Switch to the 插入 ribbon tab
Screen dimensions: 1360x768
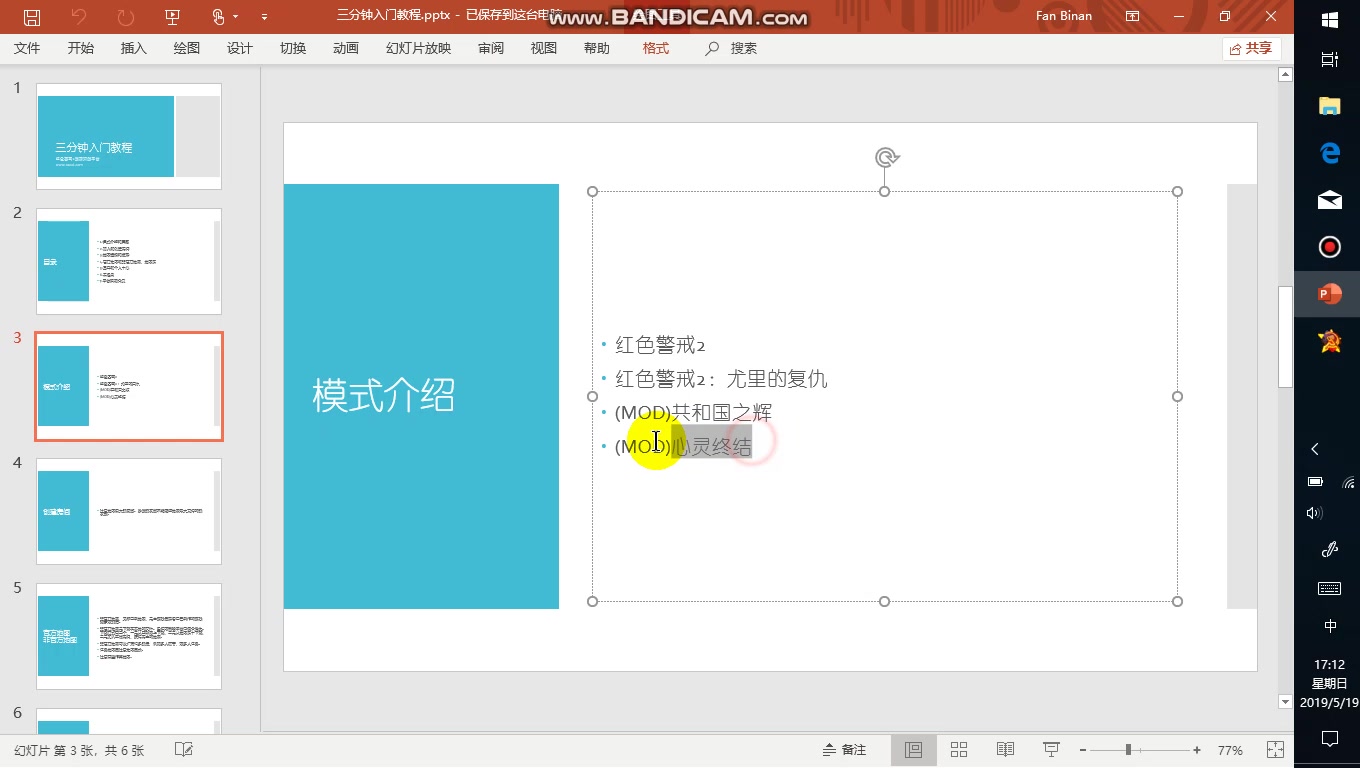click(x=133, y=48)
